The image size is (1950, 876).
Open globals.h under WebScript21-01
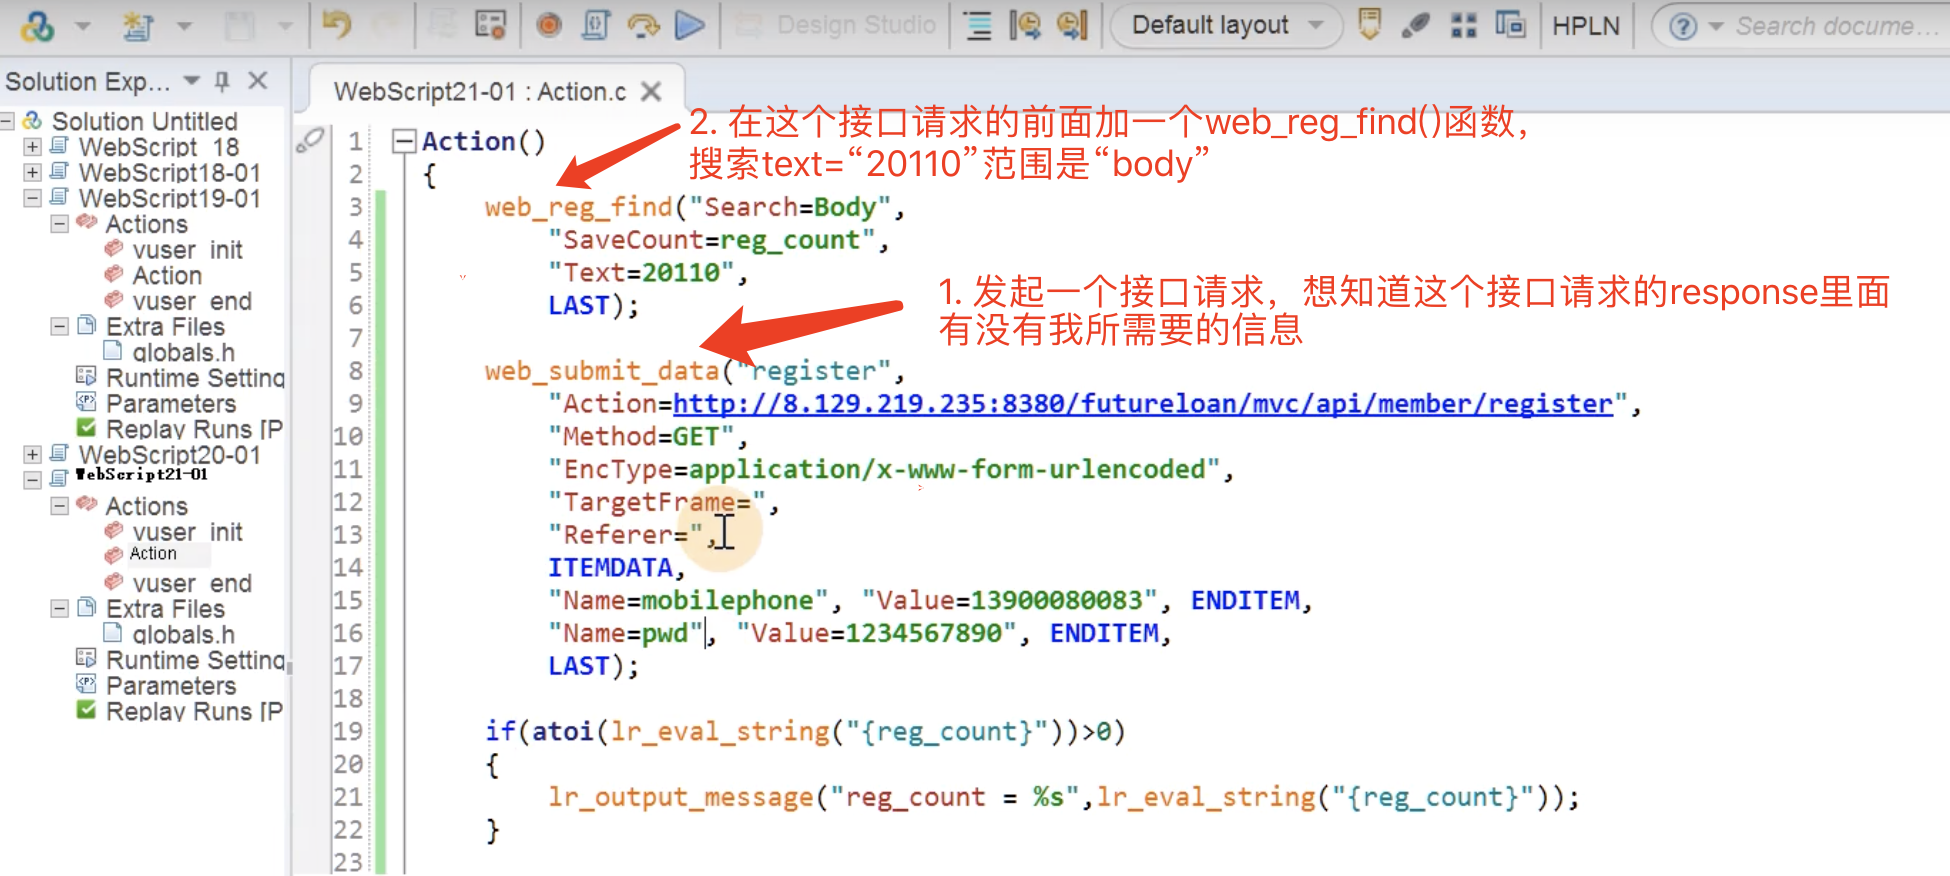(183, 634)
